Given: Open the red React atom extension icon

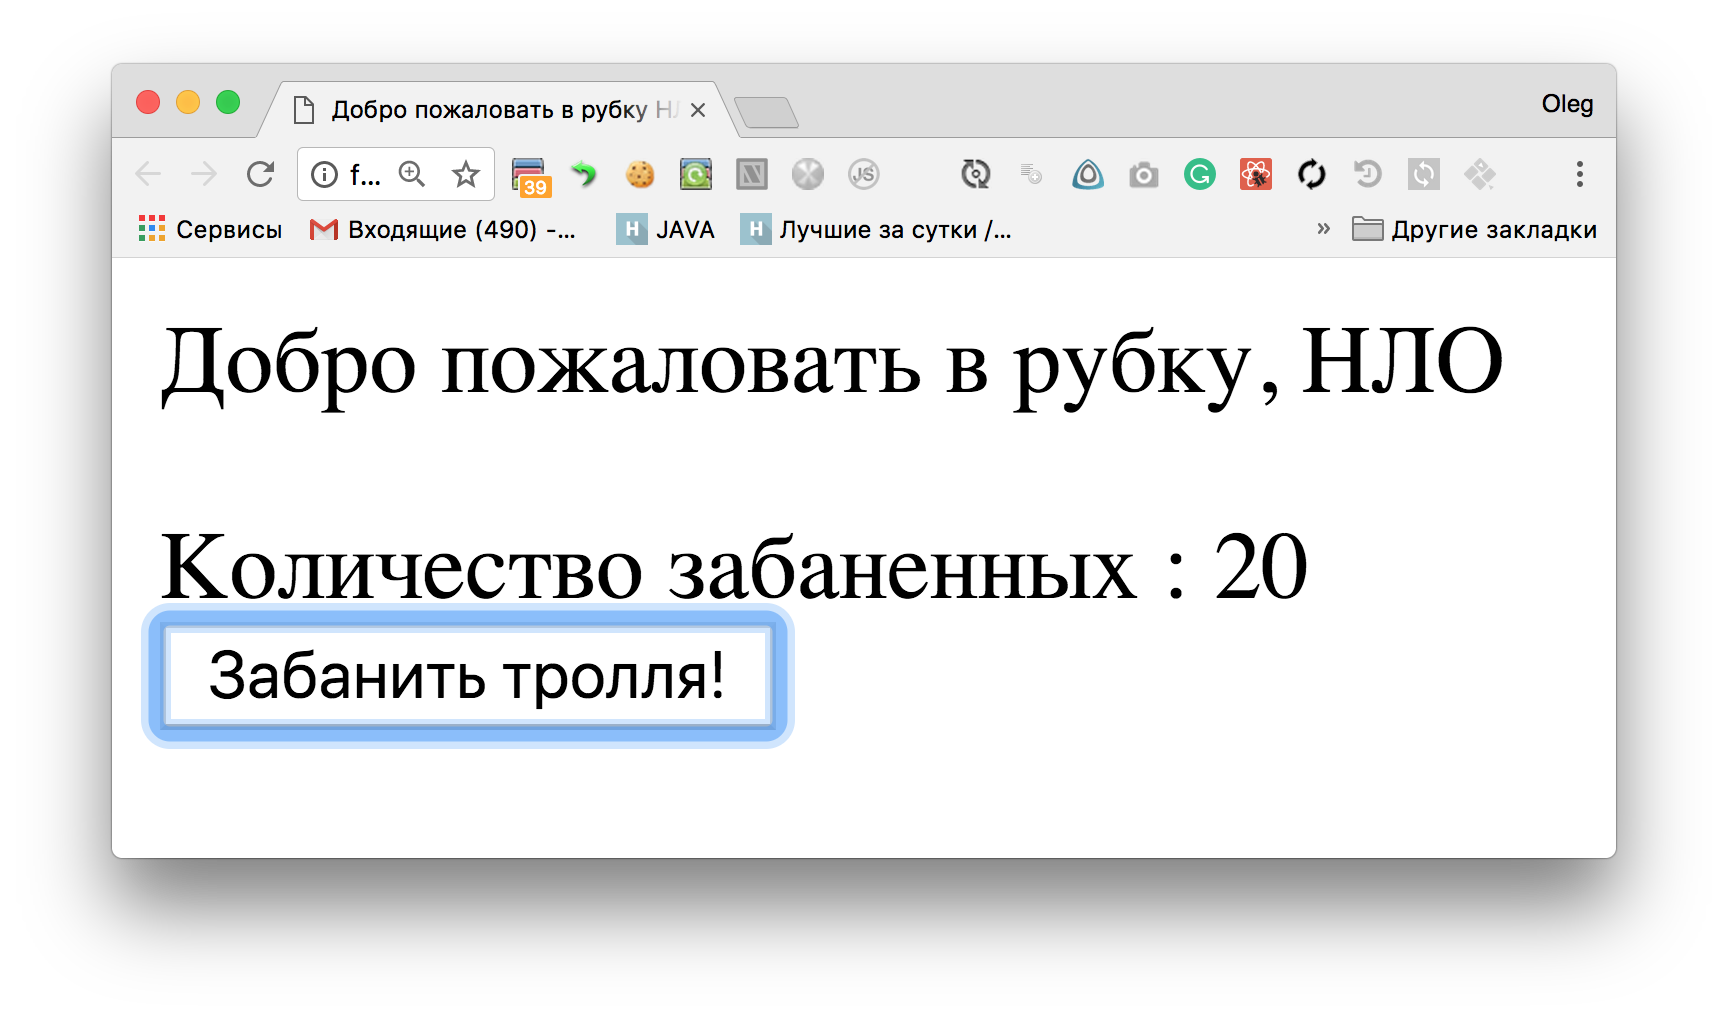Looking at the screenshot, I should point(1256,175).
